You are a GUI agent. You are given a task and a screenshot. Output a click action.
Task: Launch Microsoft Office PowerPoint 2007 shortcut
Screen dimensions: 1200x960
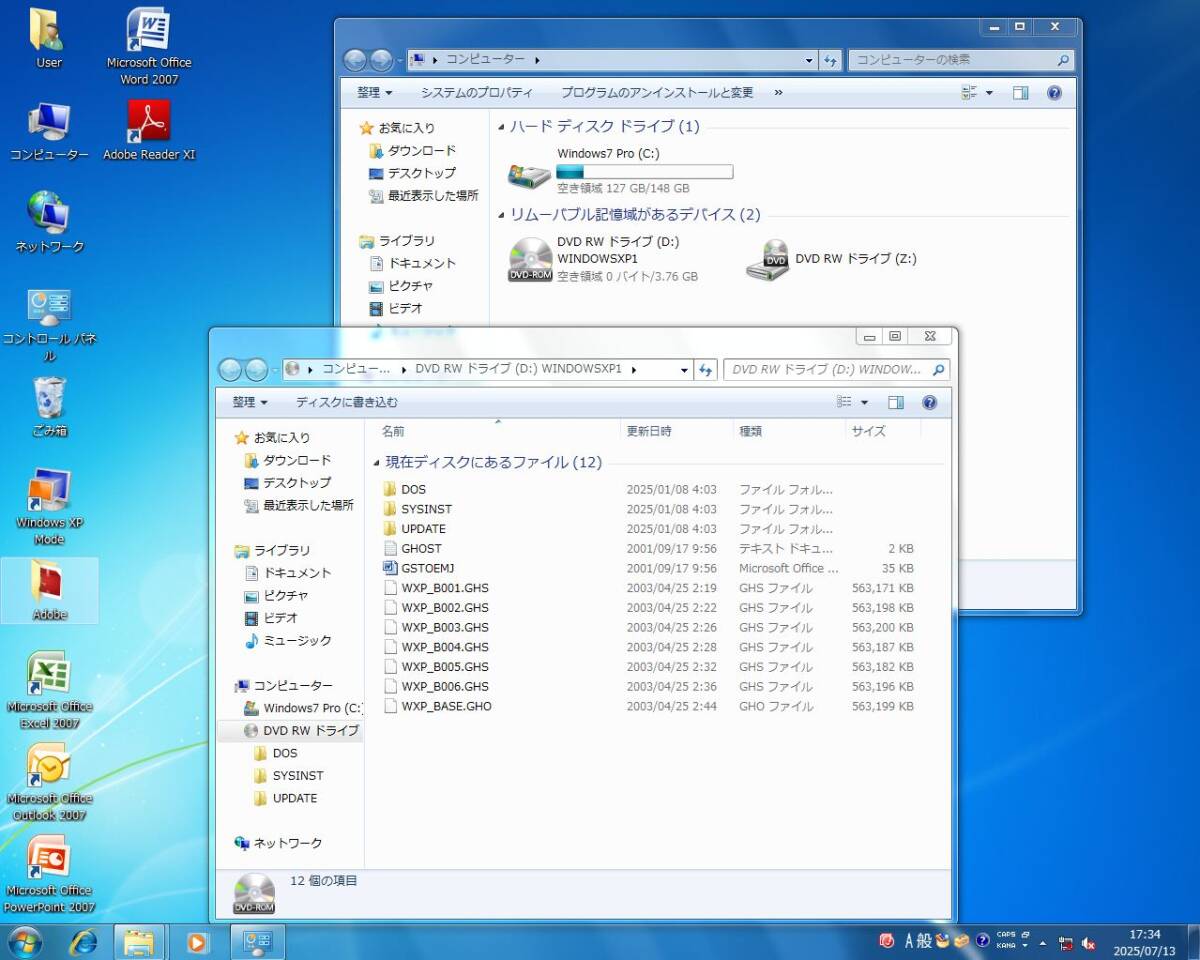[x=49, y=874]
